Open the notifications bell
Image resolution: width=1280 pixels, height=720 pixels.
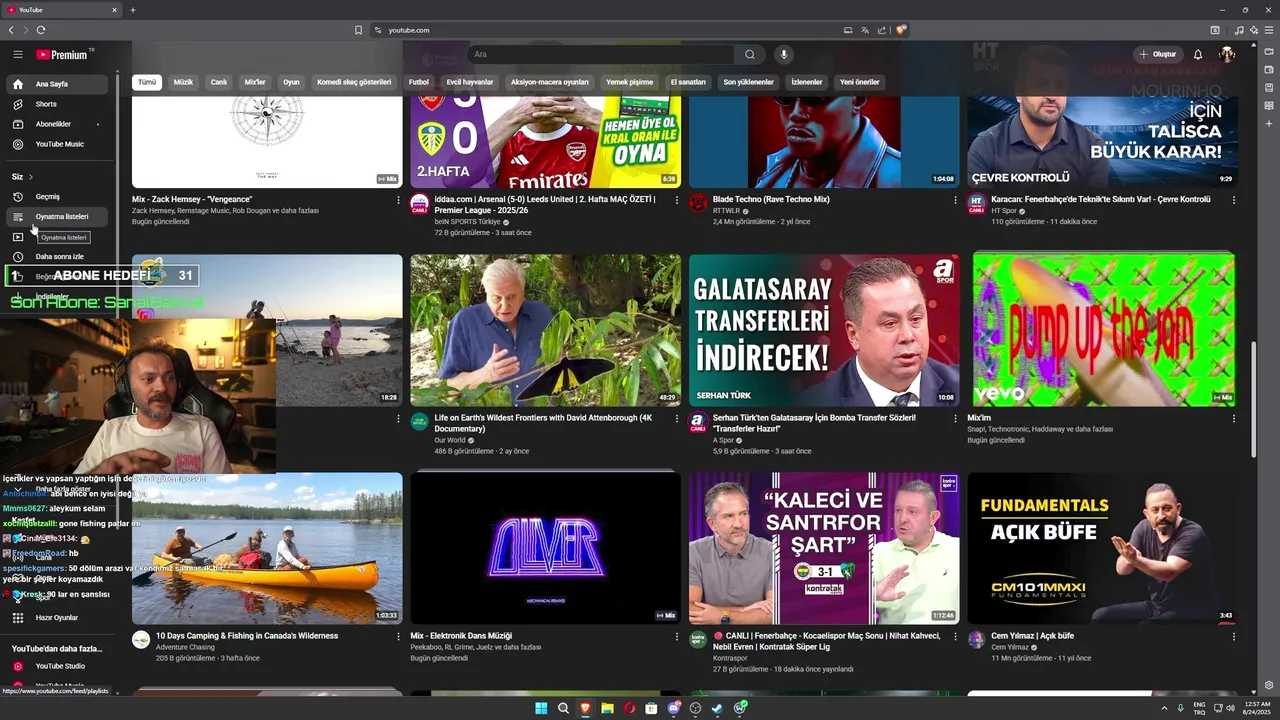click(x=1198, y=54)
